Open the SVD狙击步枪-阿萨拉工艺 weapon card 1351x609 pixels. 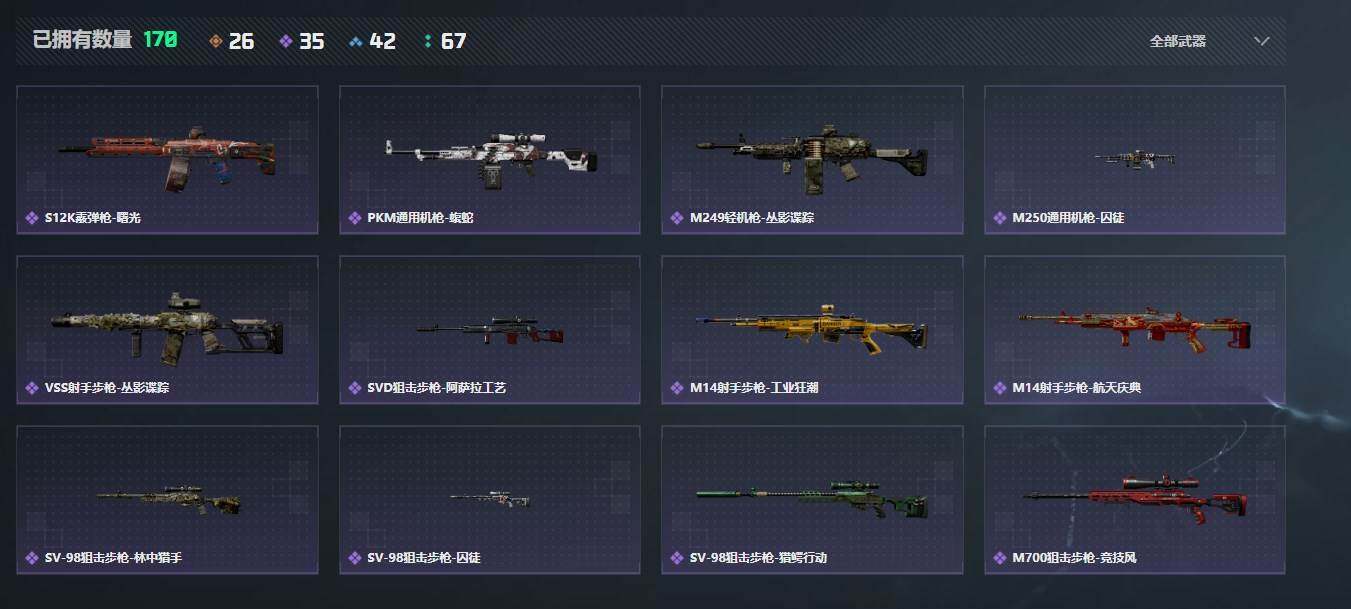(x=490, y=330)
